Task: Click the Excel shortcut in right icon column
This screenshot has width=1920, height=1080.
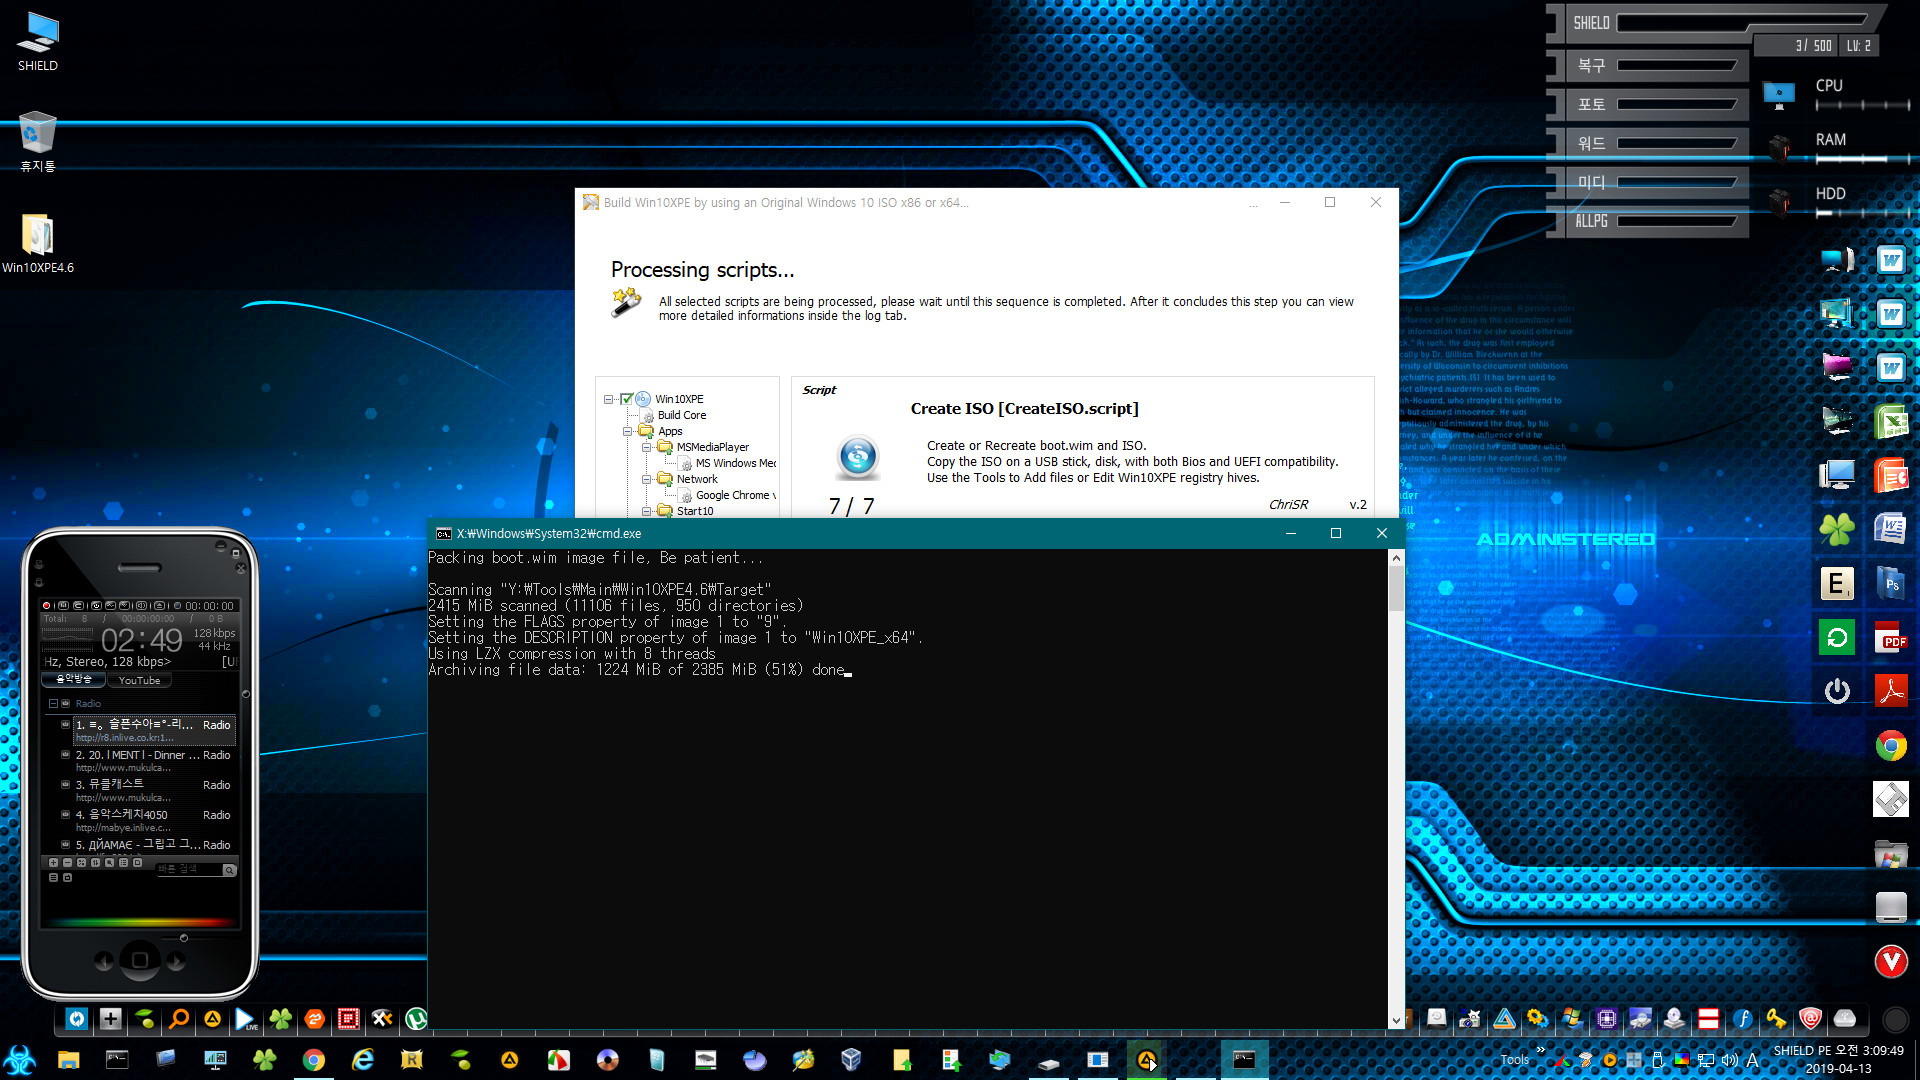Action: (x=1890, y=422)
